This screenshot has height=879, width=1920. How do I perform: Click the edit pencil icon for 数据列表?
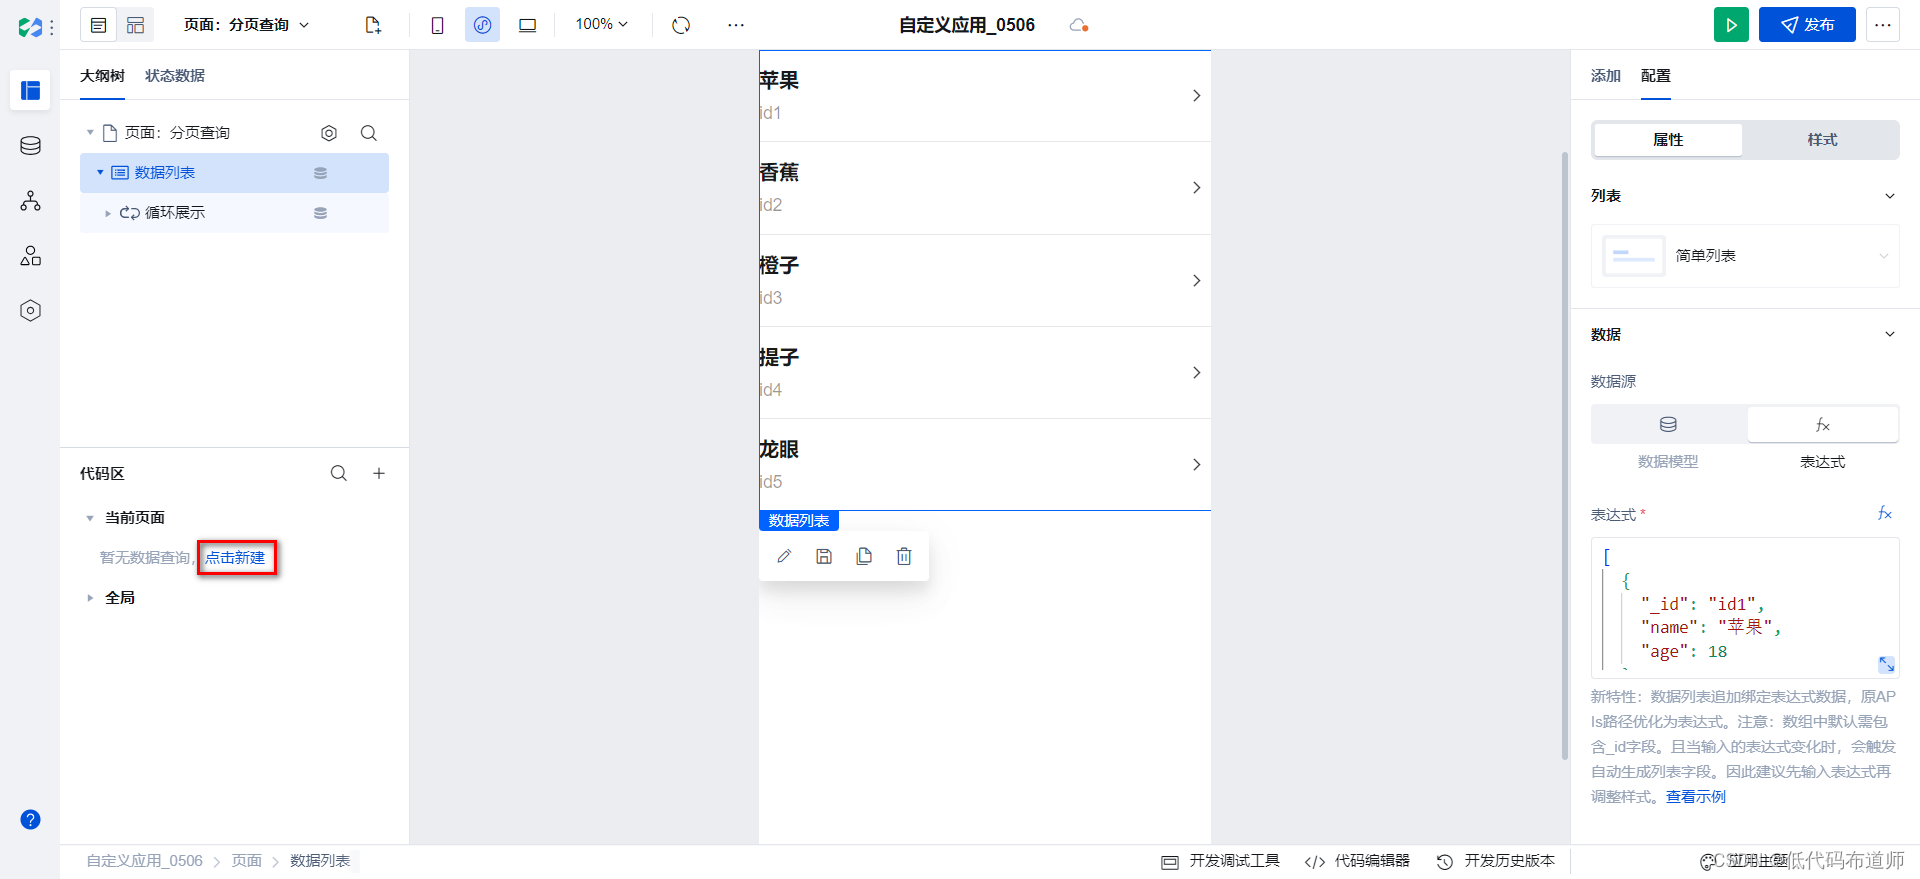pyautogui.click(x=784, y=557)
